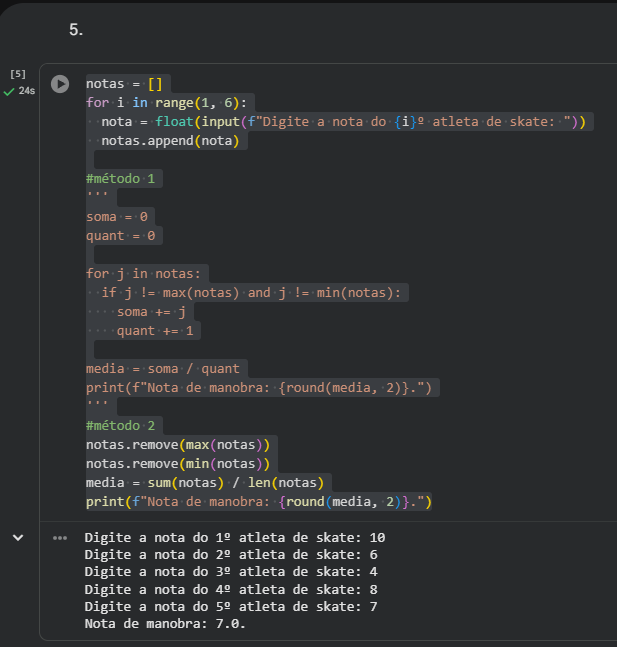617x647 pixels.
Task: Click the line 'notas.remove(max(notas))'
Action: [x=178, y=444]
